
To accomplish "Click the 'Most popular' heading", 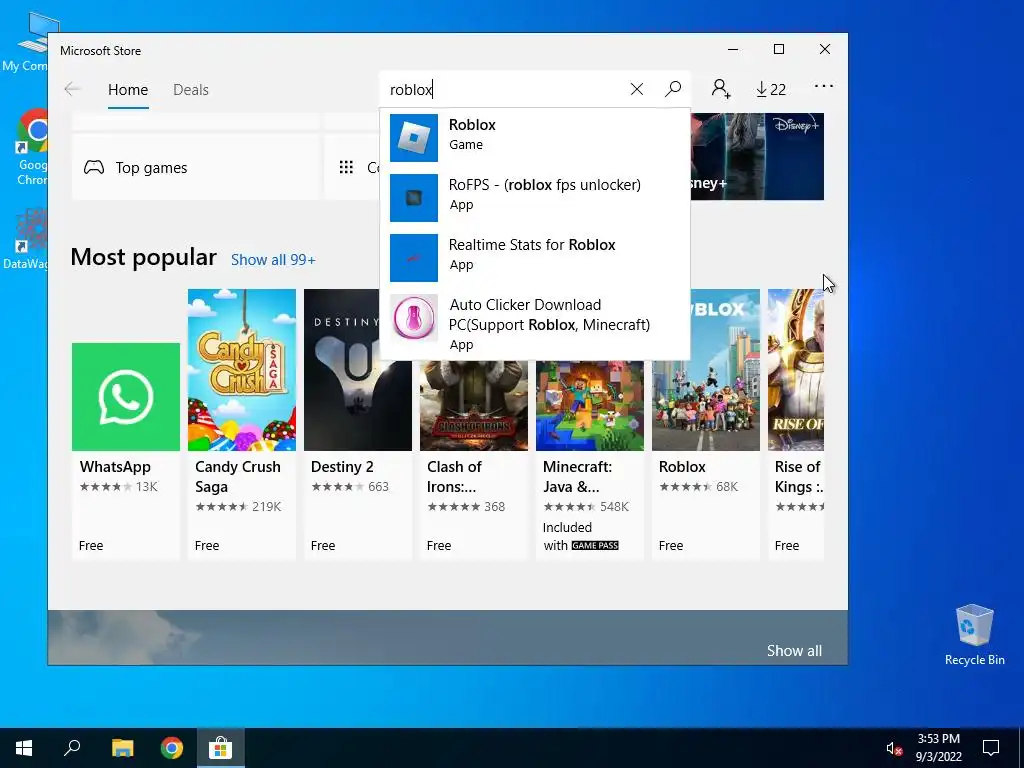I will [144, 257].
